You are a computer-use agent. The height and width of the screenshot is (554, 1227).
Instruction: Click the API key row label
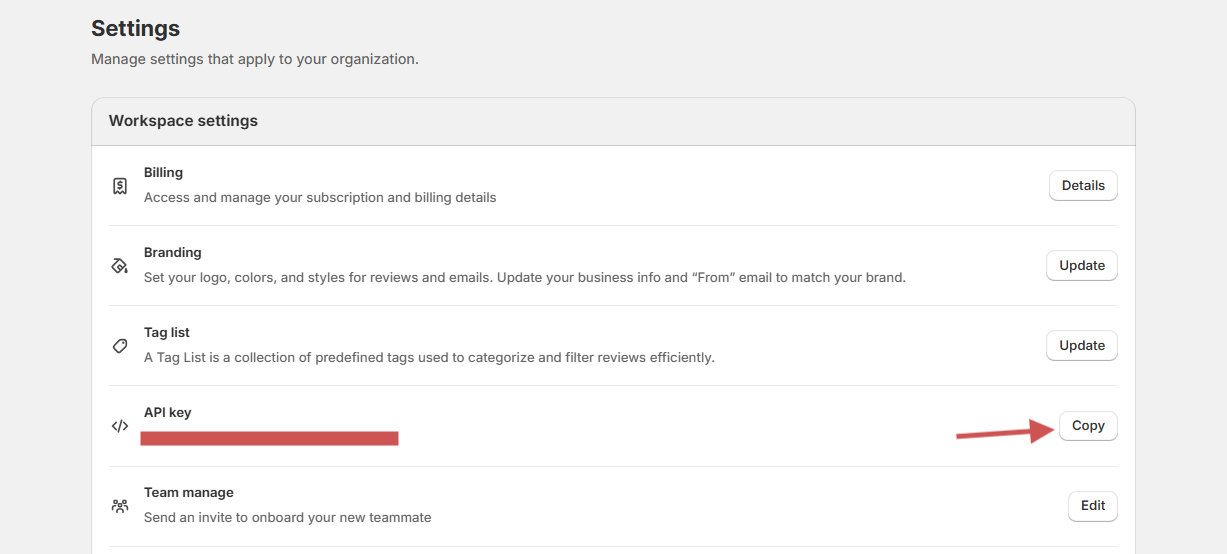pyautogui.click(x=167, y=413)
